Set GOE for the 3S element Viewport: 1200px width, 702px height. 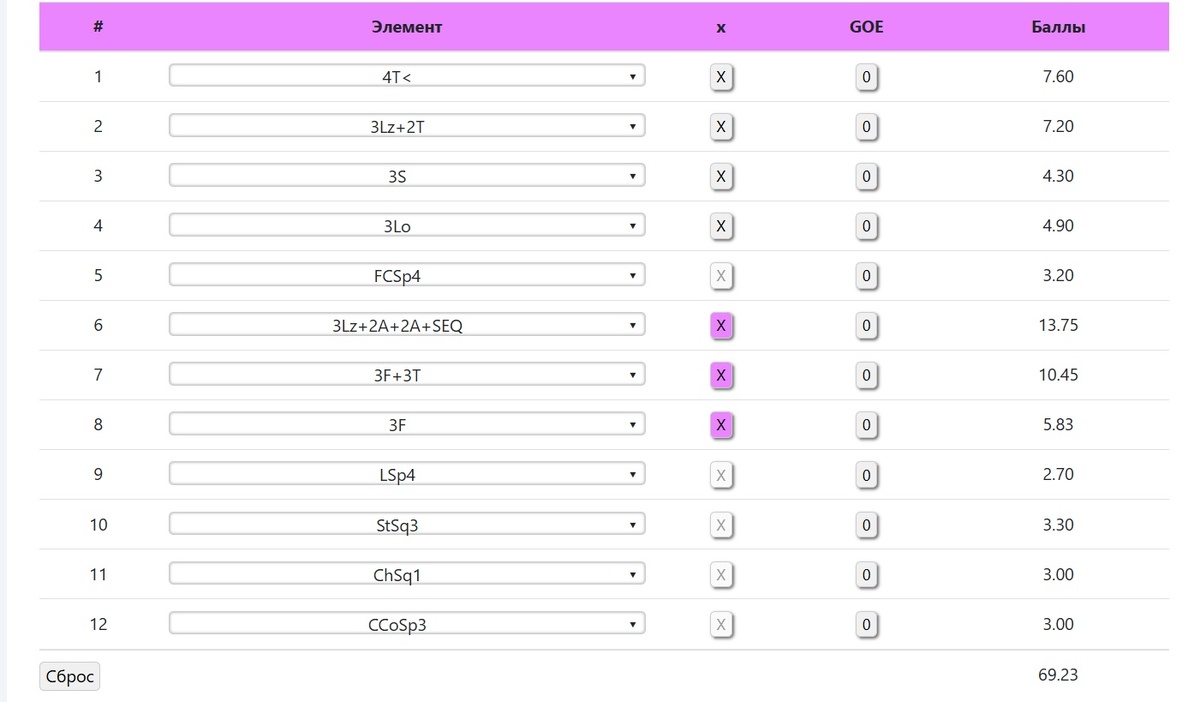pyautogui.click(x=867, y=177)
